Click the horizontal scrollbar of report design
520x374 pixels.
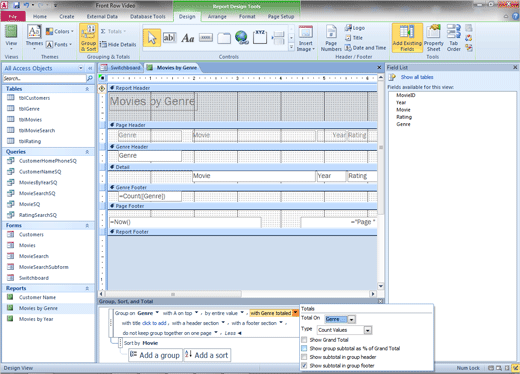(x=237, y=294)
